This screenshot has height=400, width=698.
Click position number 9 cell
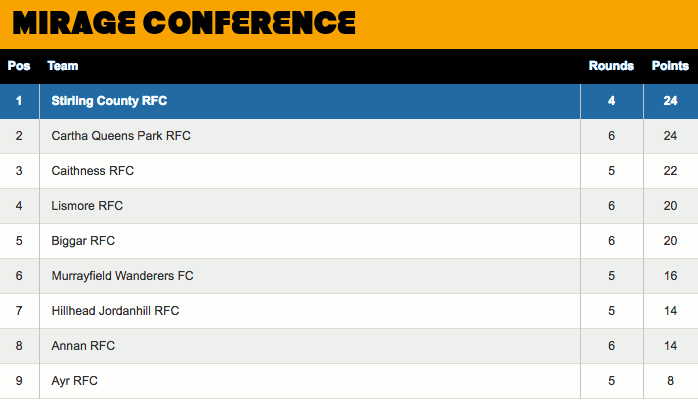pyautogui.click(x=19, y=381)
